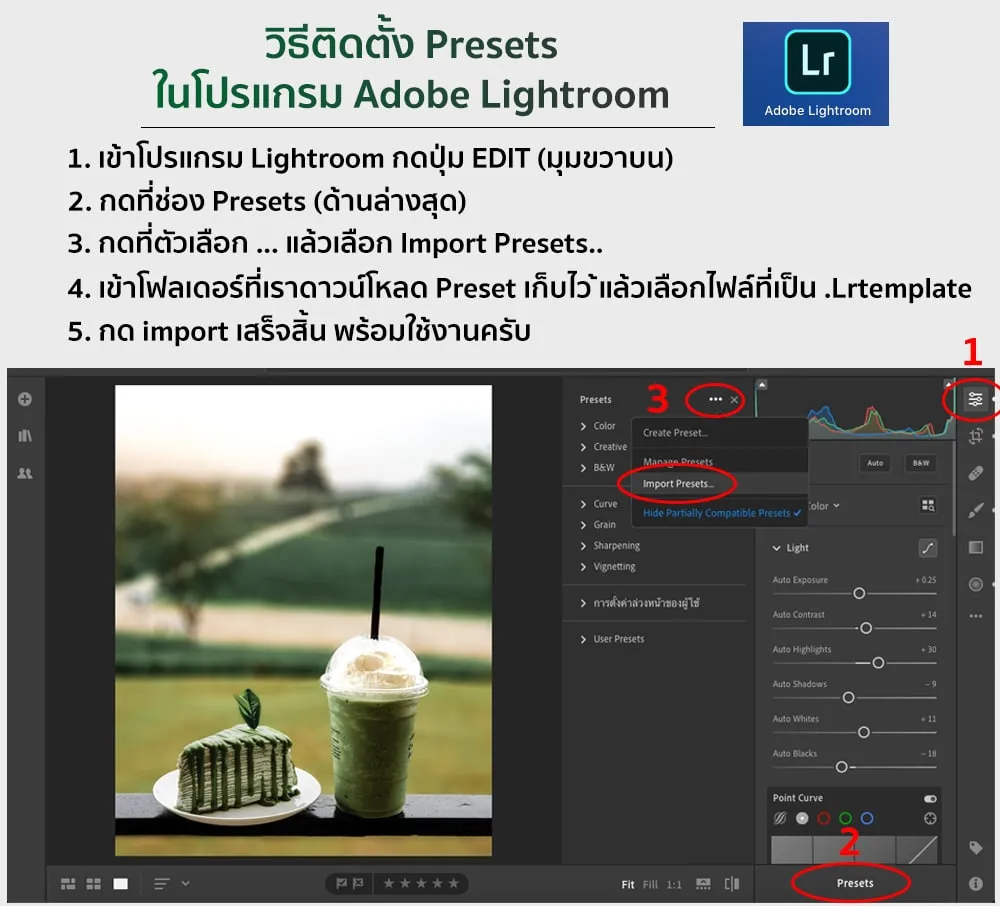Click the Add Photos plus icon

pyautogui.click(x=25, y=399)
